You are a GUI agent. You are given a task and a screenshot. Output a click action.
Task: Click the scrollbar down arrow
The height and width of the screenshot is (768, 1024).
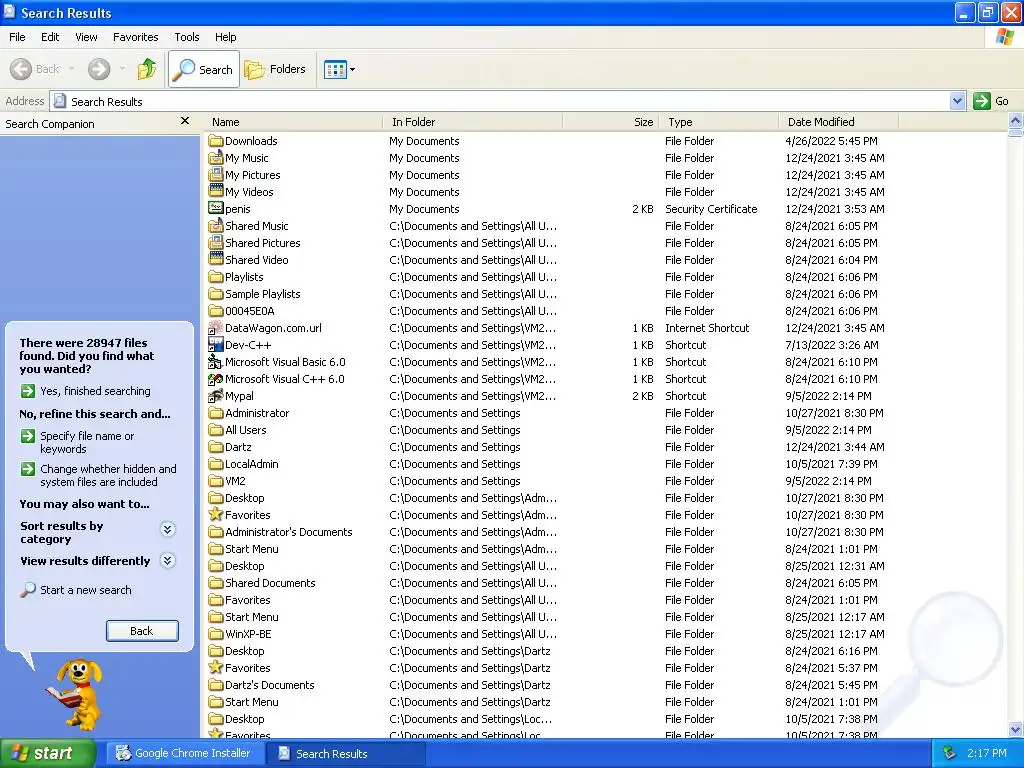pos(1016,730)
